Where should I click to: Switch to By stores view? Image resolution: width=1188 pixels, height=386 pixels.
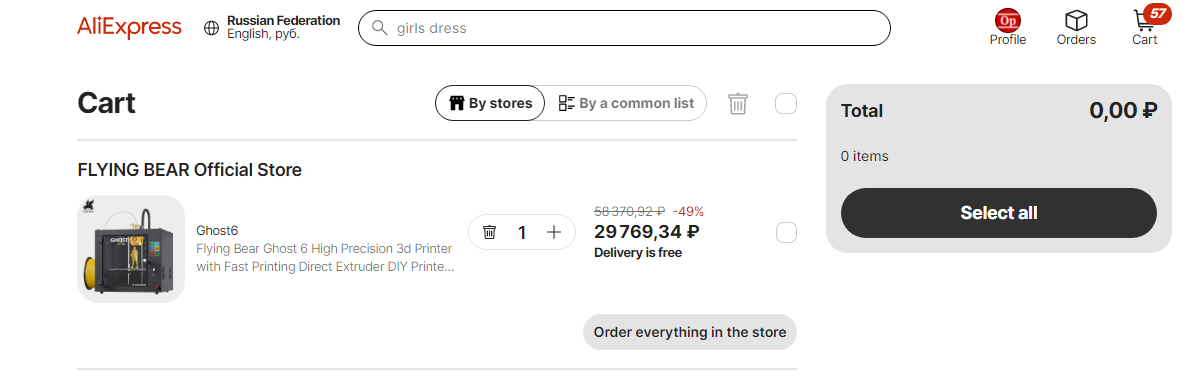[490, 103]
